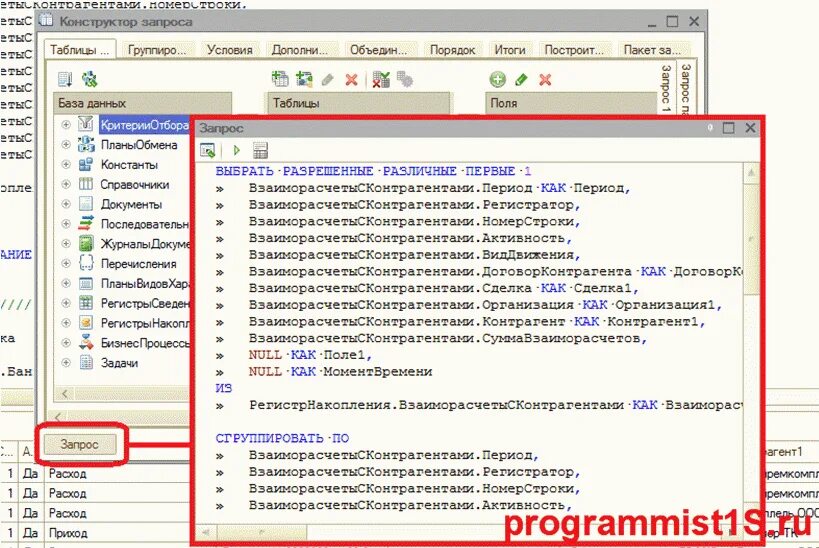Open the Группировка tab
Viewport: 819px width, 548px height.
point(157,50)
